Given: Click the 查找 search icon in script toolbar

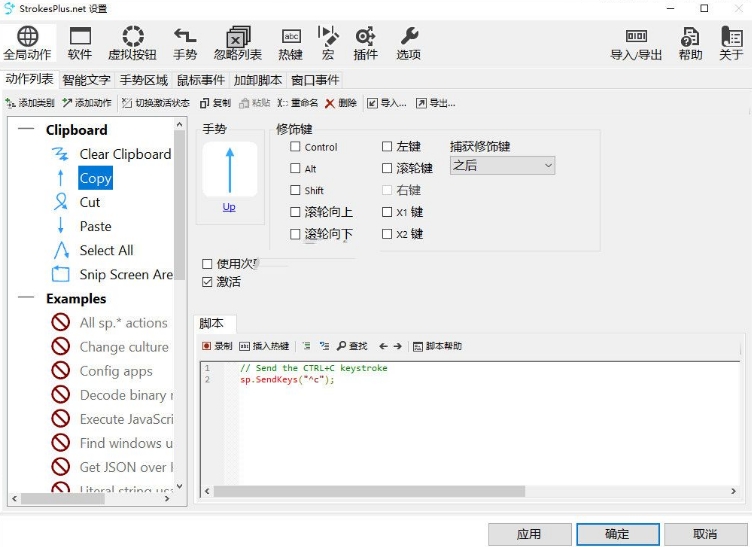Looking at the screenshot, I should pos(352,346).
